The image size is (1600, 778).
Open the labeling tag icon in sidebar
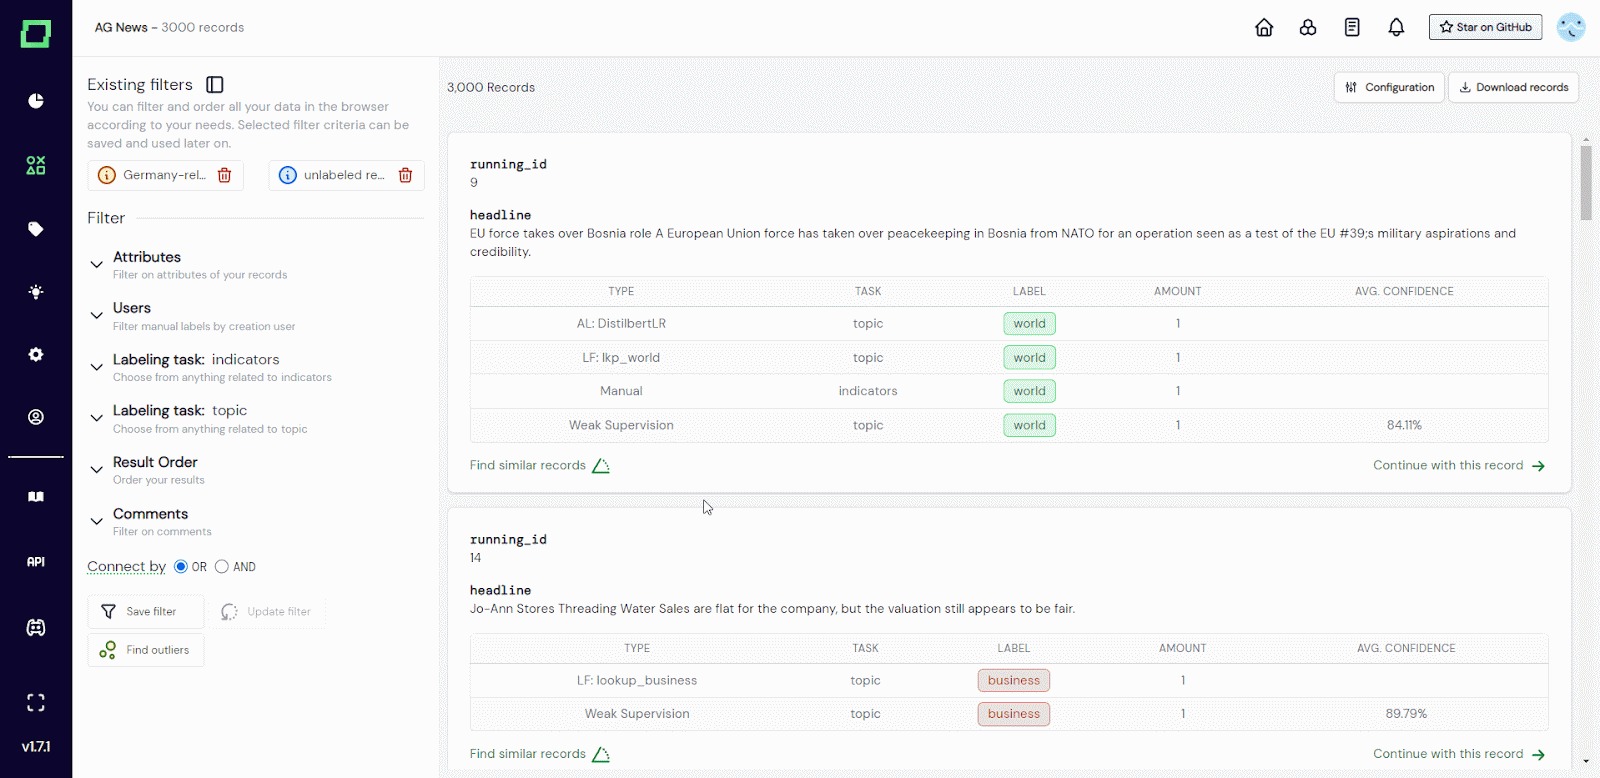click(36, 229)
